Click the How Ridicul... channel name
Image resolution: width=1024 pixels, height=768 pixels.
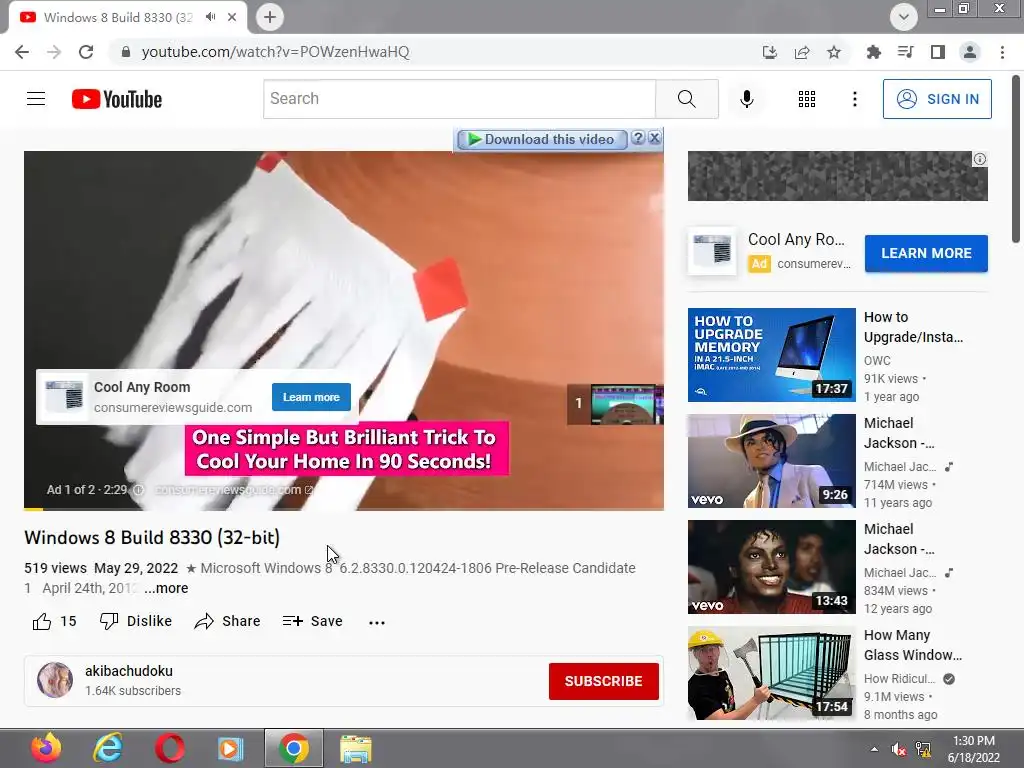click(899, 679)
